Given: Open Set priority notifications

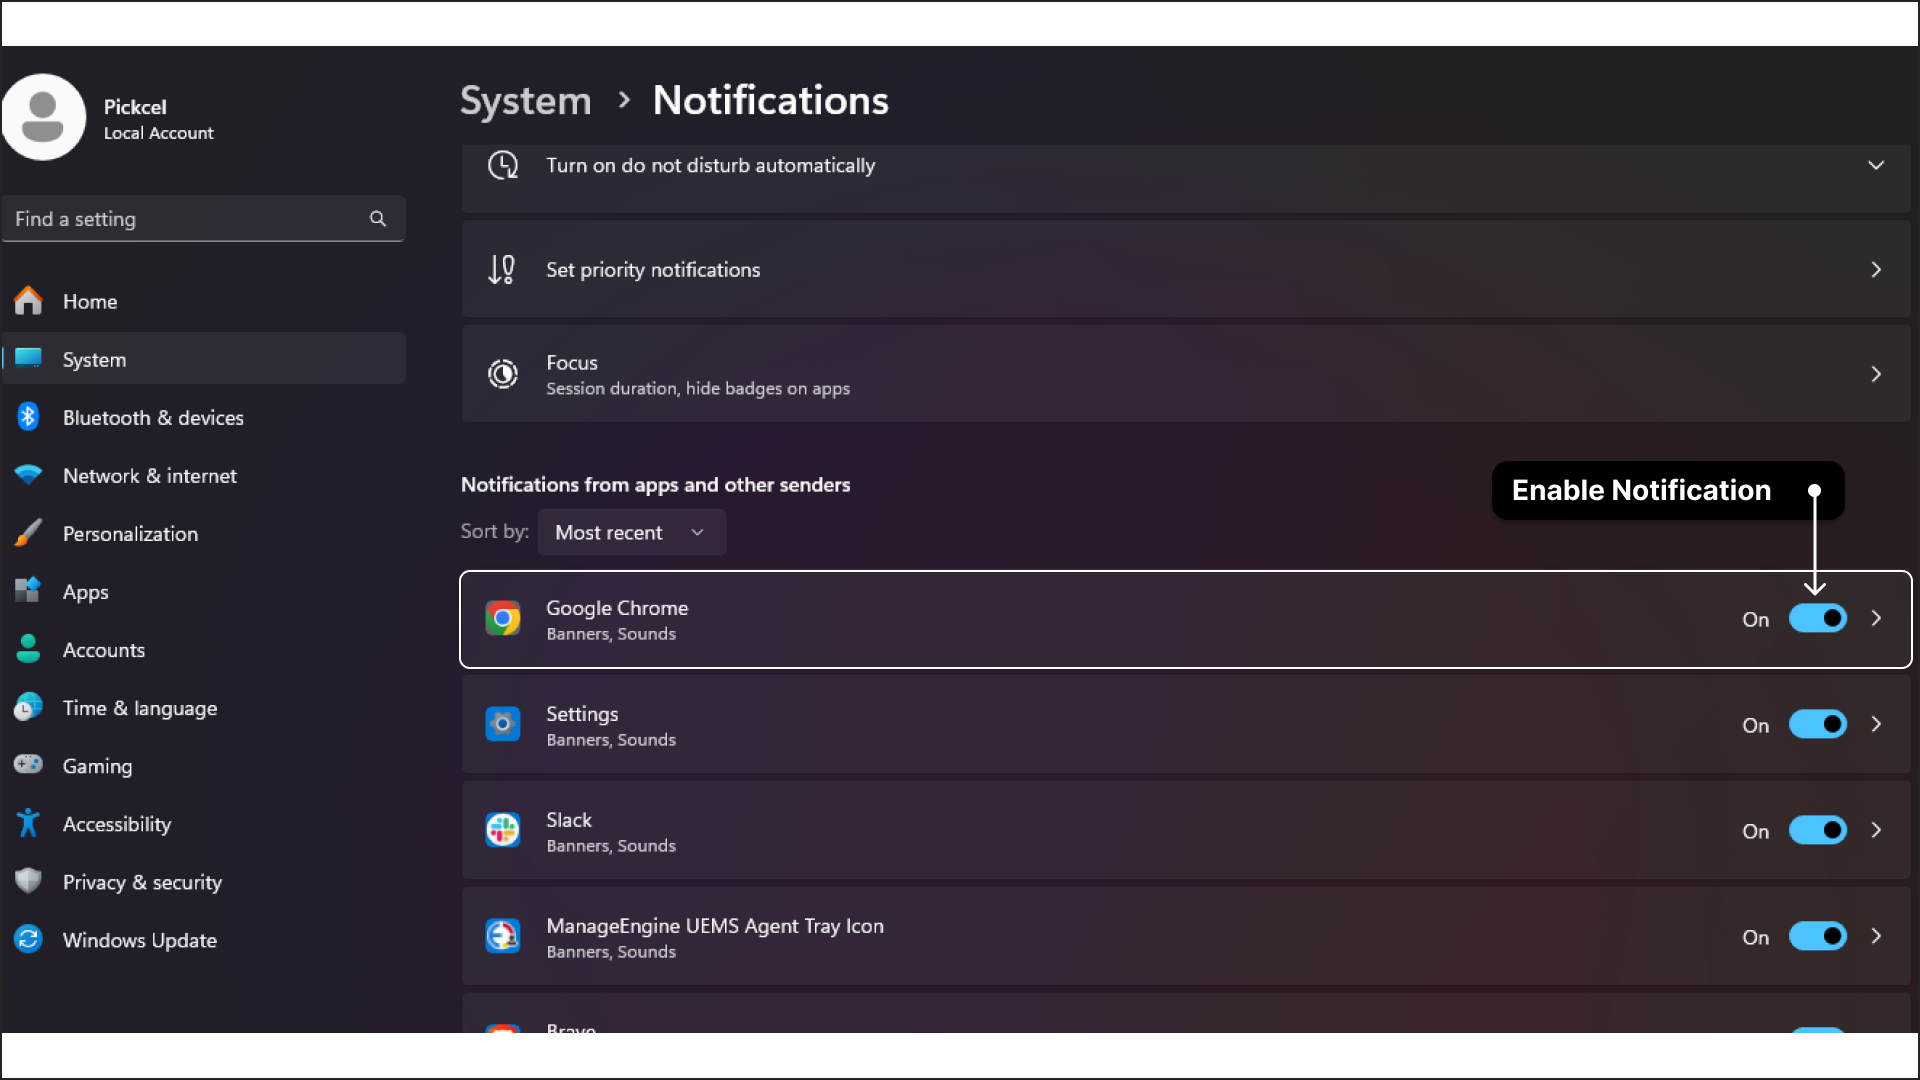Looking at the screenshot, I should pyautogui.click(x=1184, y=269).
